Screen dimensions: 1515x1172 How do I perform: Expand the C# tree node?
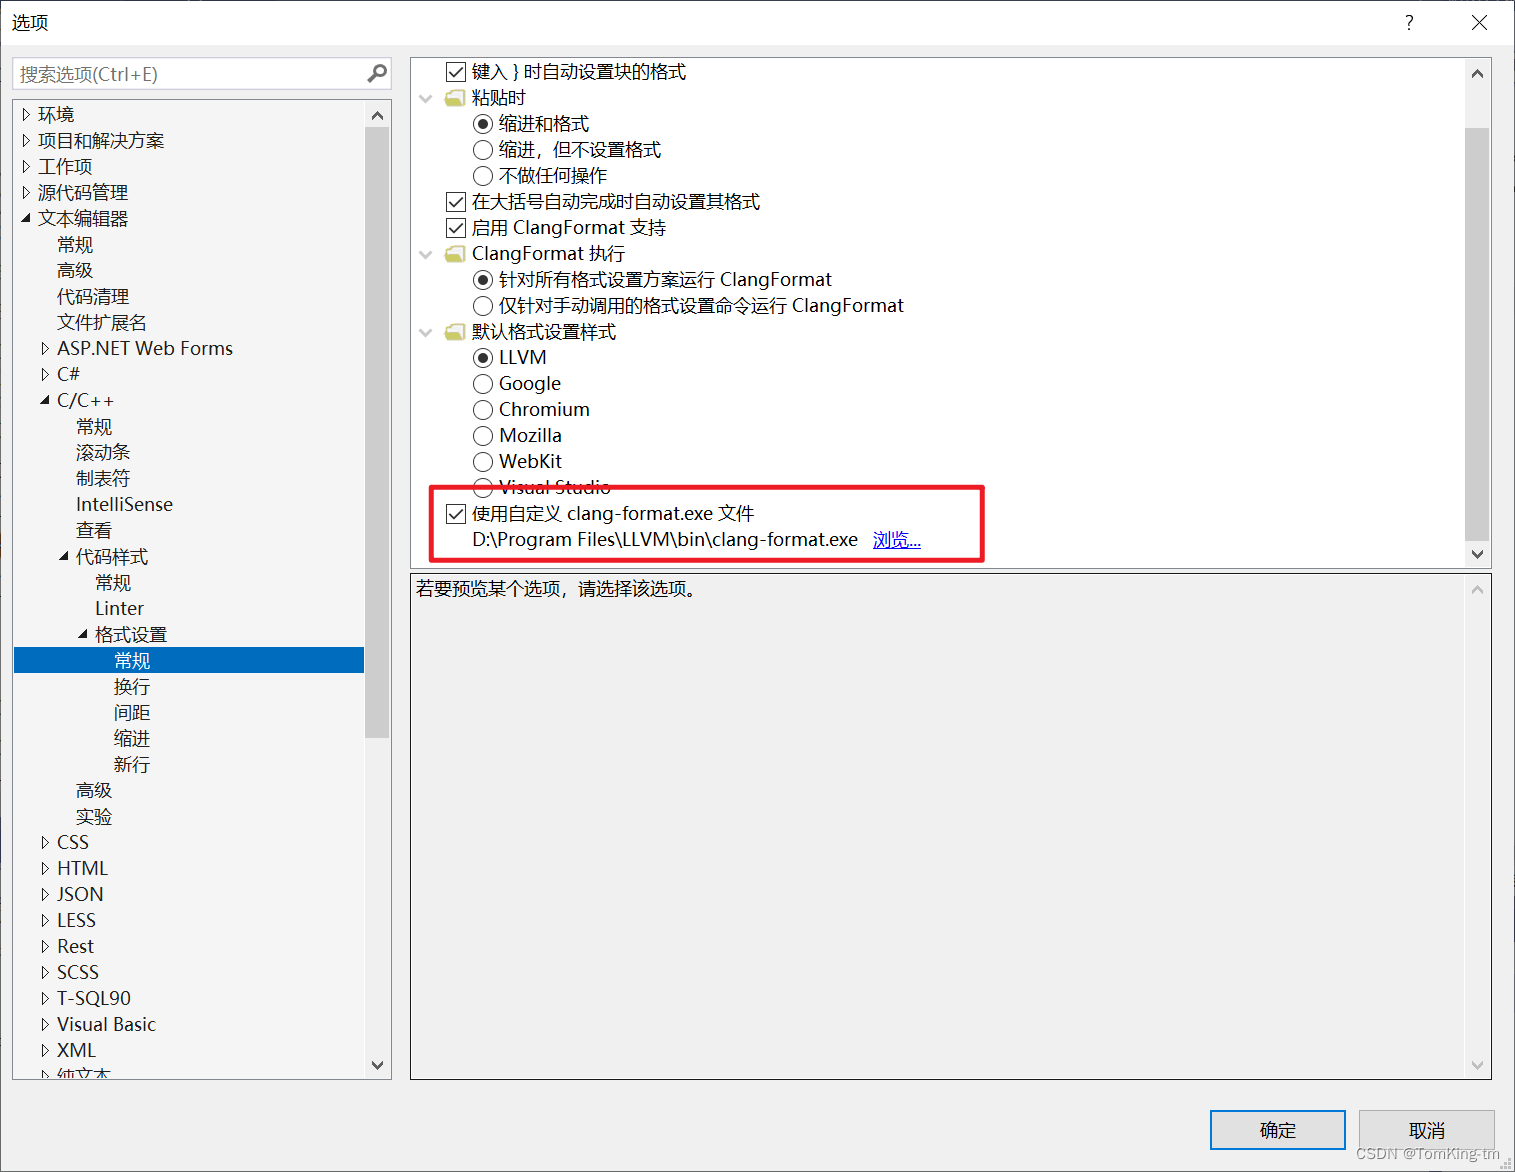point(45,374)
